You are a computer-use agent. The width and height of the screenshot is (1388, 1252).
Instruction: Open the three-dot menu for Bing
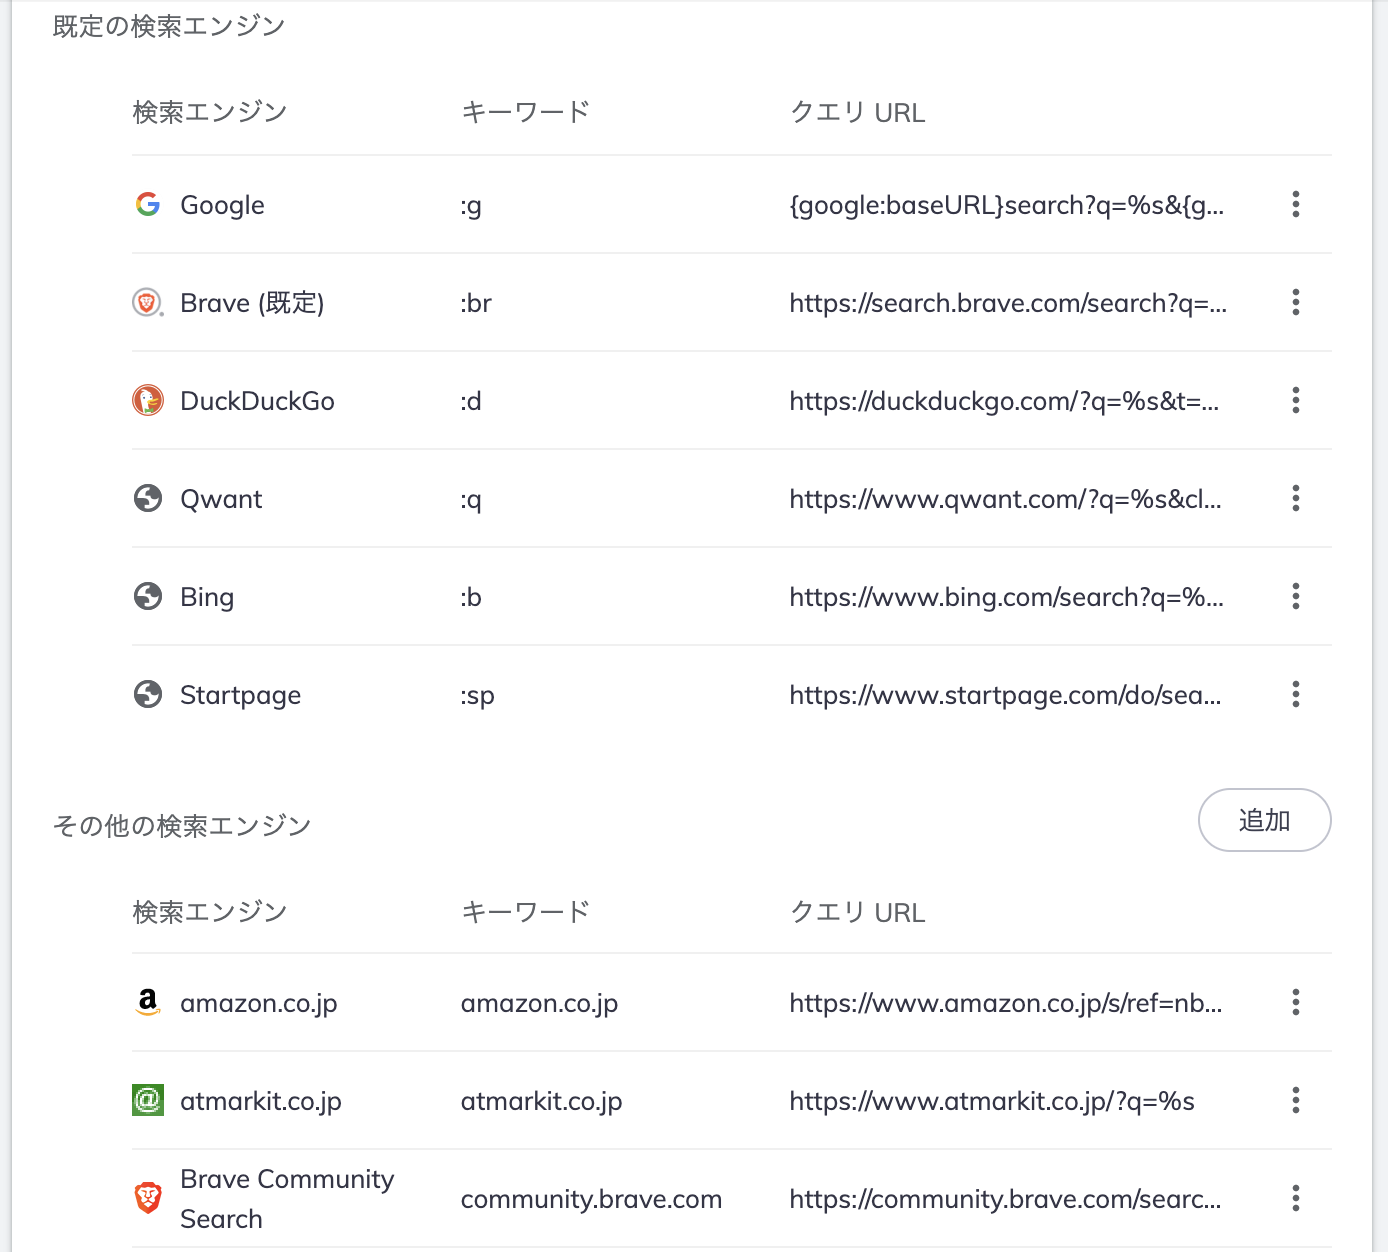tap(1295, 596)
